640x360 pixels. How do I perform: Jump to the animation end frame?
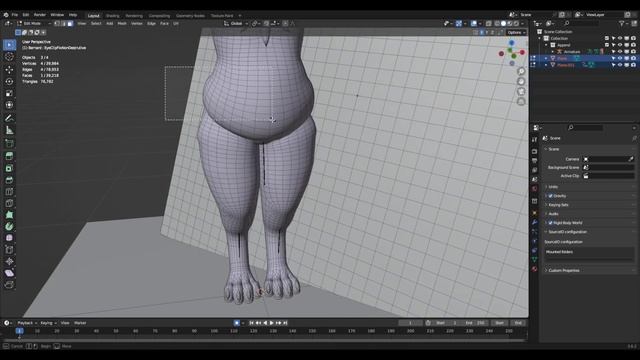(285, 323)
